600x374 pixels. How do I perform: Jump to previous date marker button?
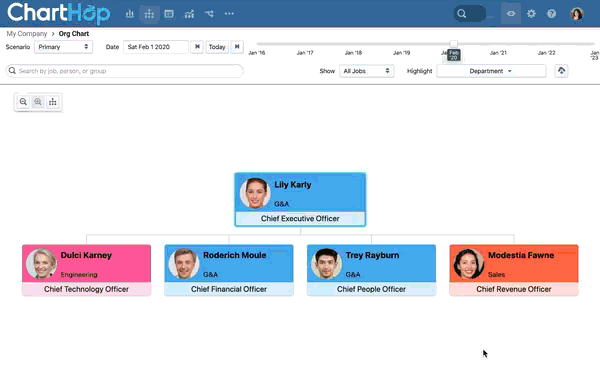[x=197, y=47]
